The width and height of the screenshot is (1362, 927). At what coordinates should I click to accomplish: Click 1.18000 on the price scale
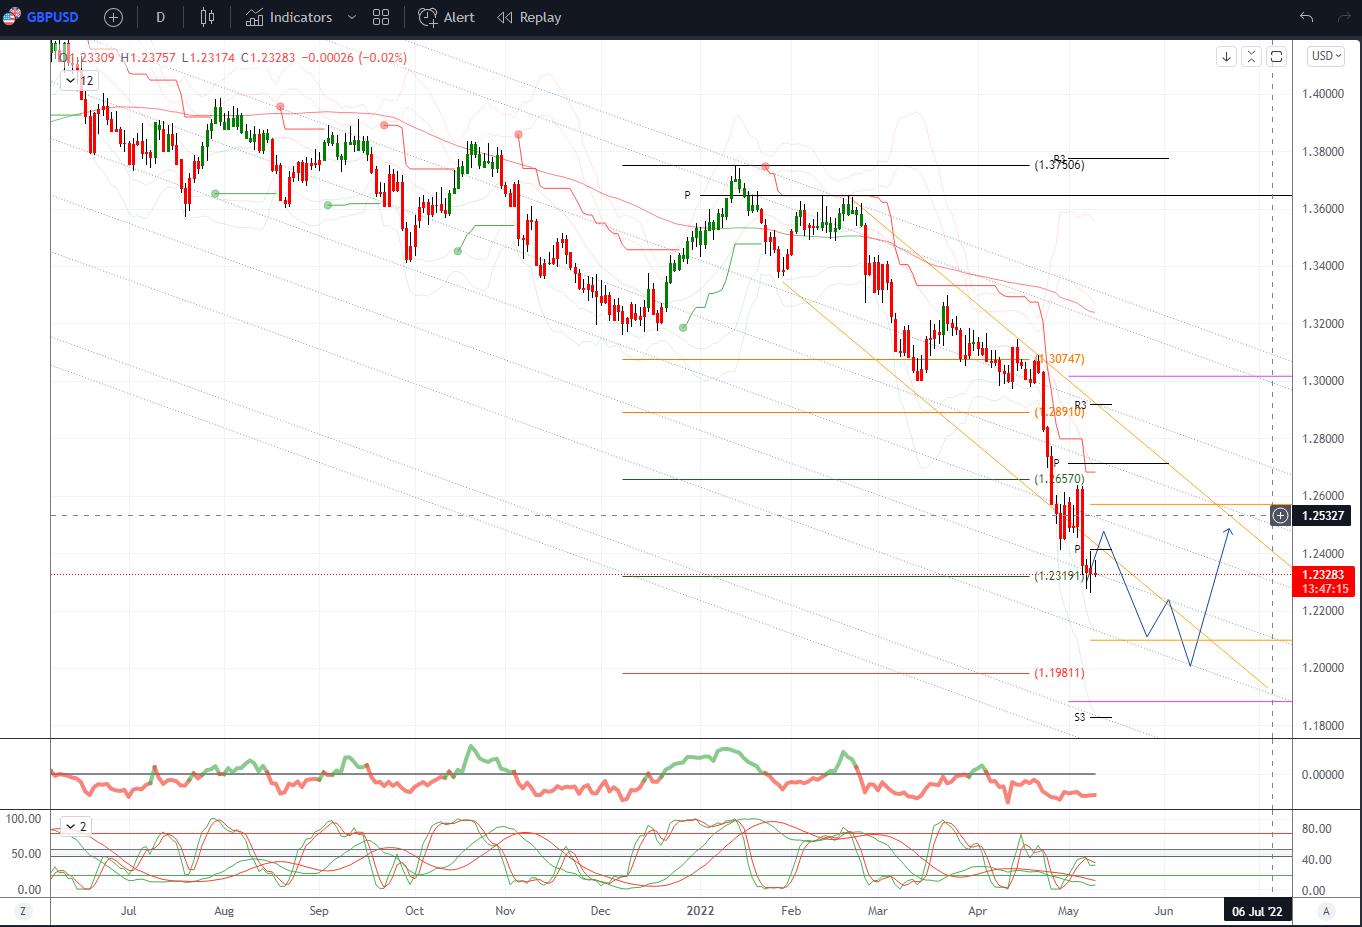pyautogui.click(x=1322, y=726)
